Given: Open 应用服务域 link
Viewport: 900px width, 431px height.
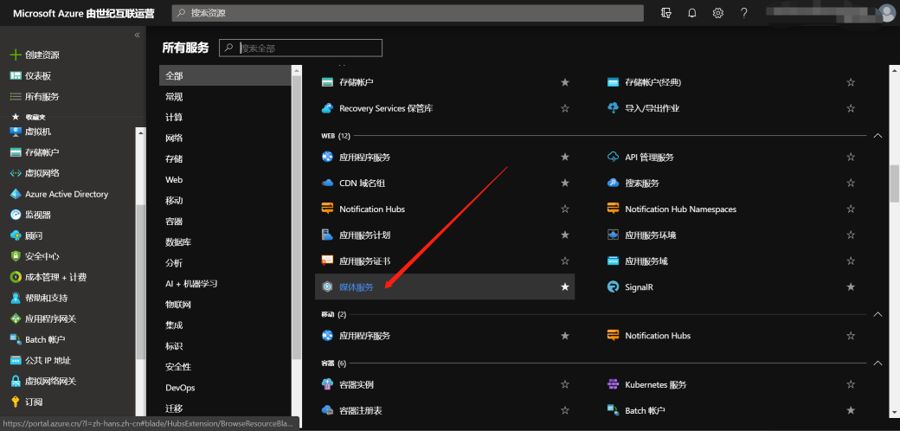Looking at the screenshot, I should click(646, 261).
